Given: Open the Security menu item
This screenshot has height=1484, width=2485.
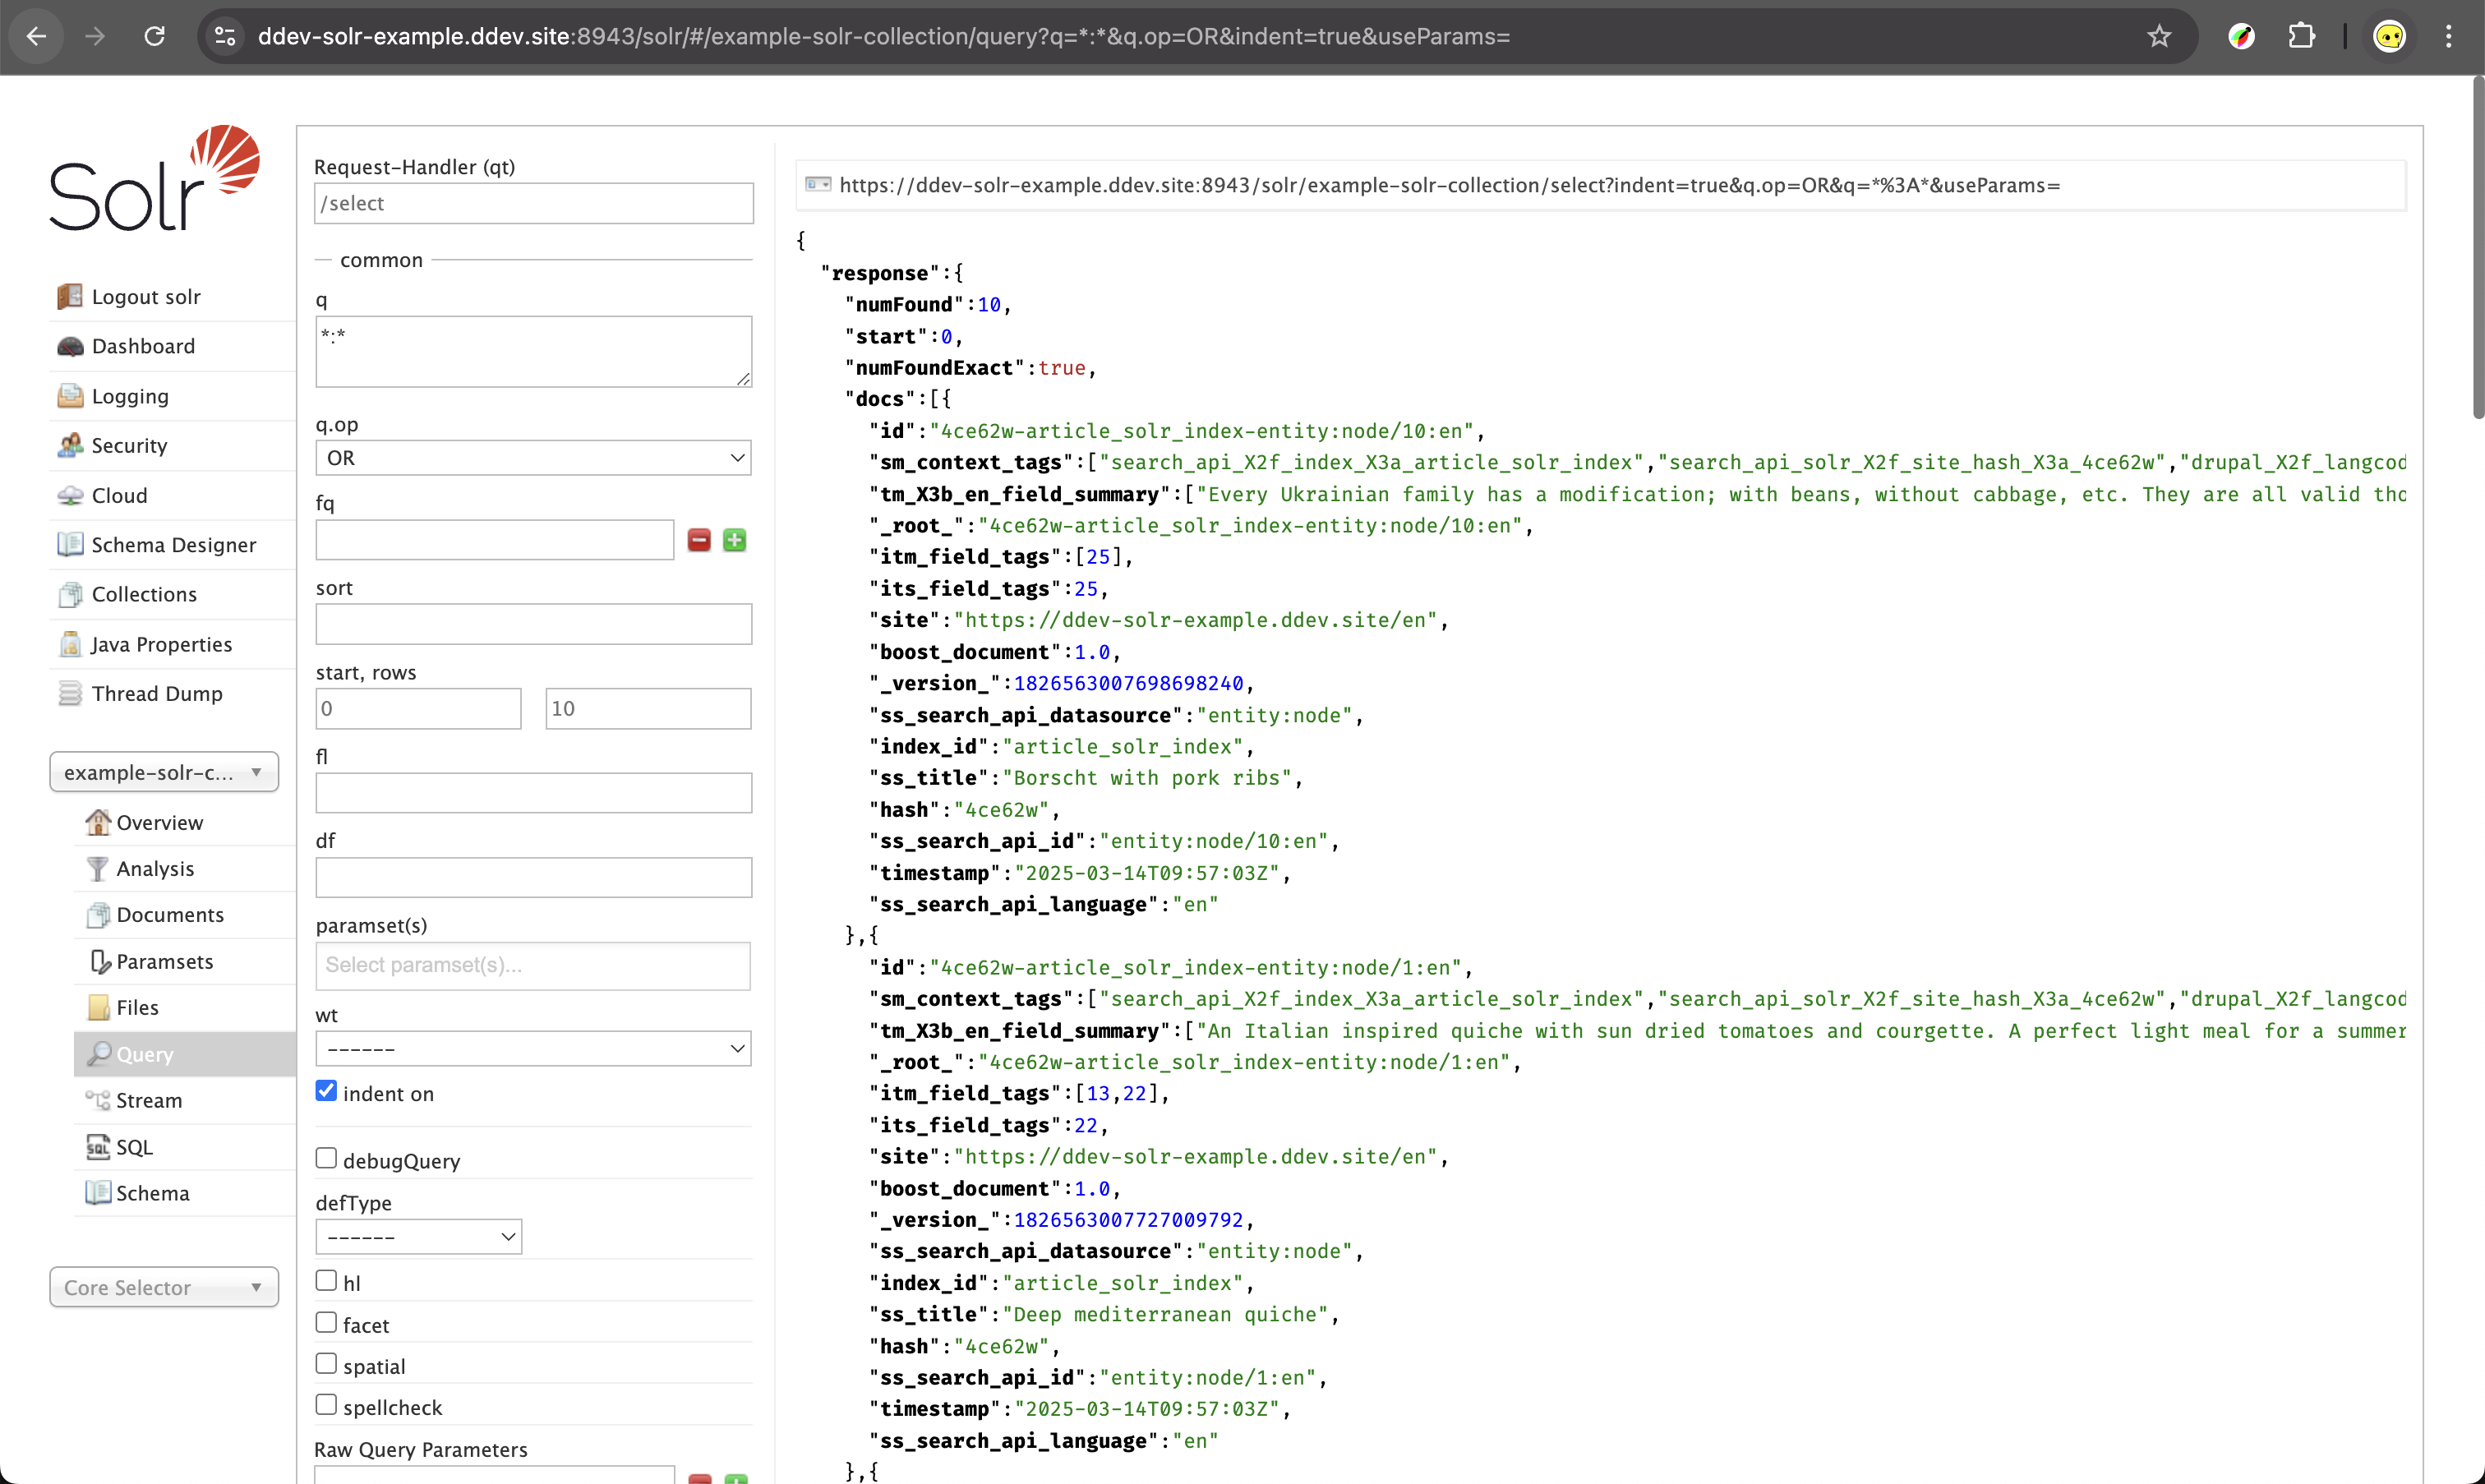Looking at the screenshot, I should click(129, 445).
